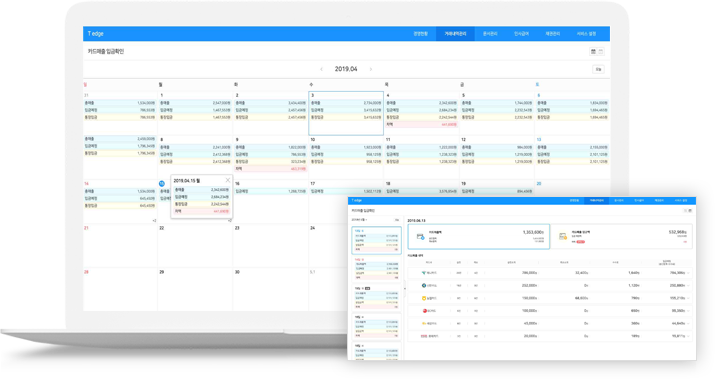Close the 2019.04.15 popup
This screenshot has height=379, width=715.
pyautogui.click(x=228, y=180)
